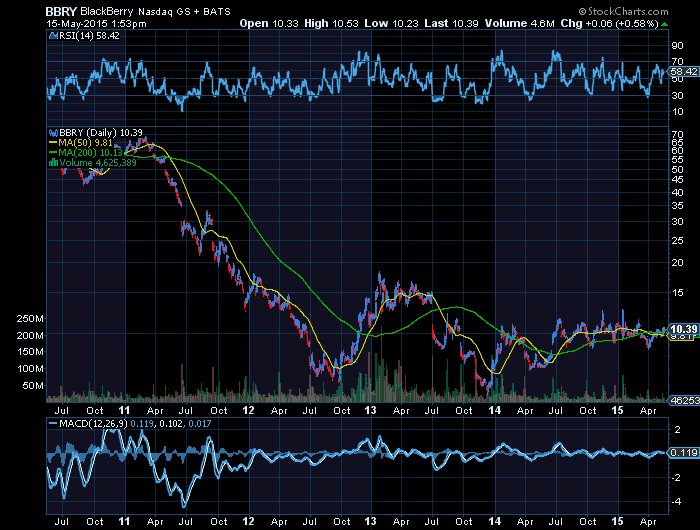Click the MA(200) 10.13 legend text
This screenshot has width=700, height=530.
(91, 153)
